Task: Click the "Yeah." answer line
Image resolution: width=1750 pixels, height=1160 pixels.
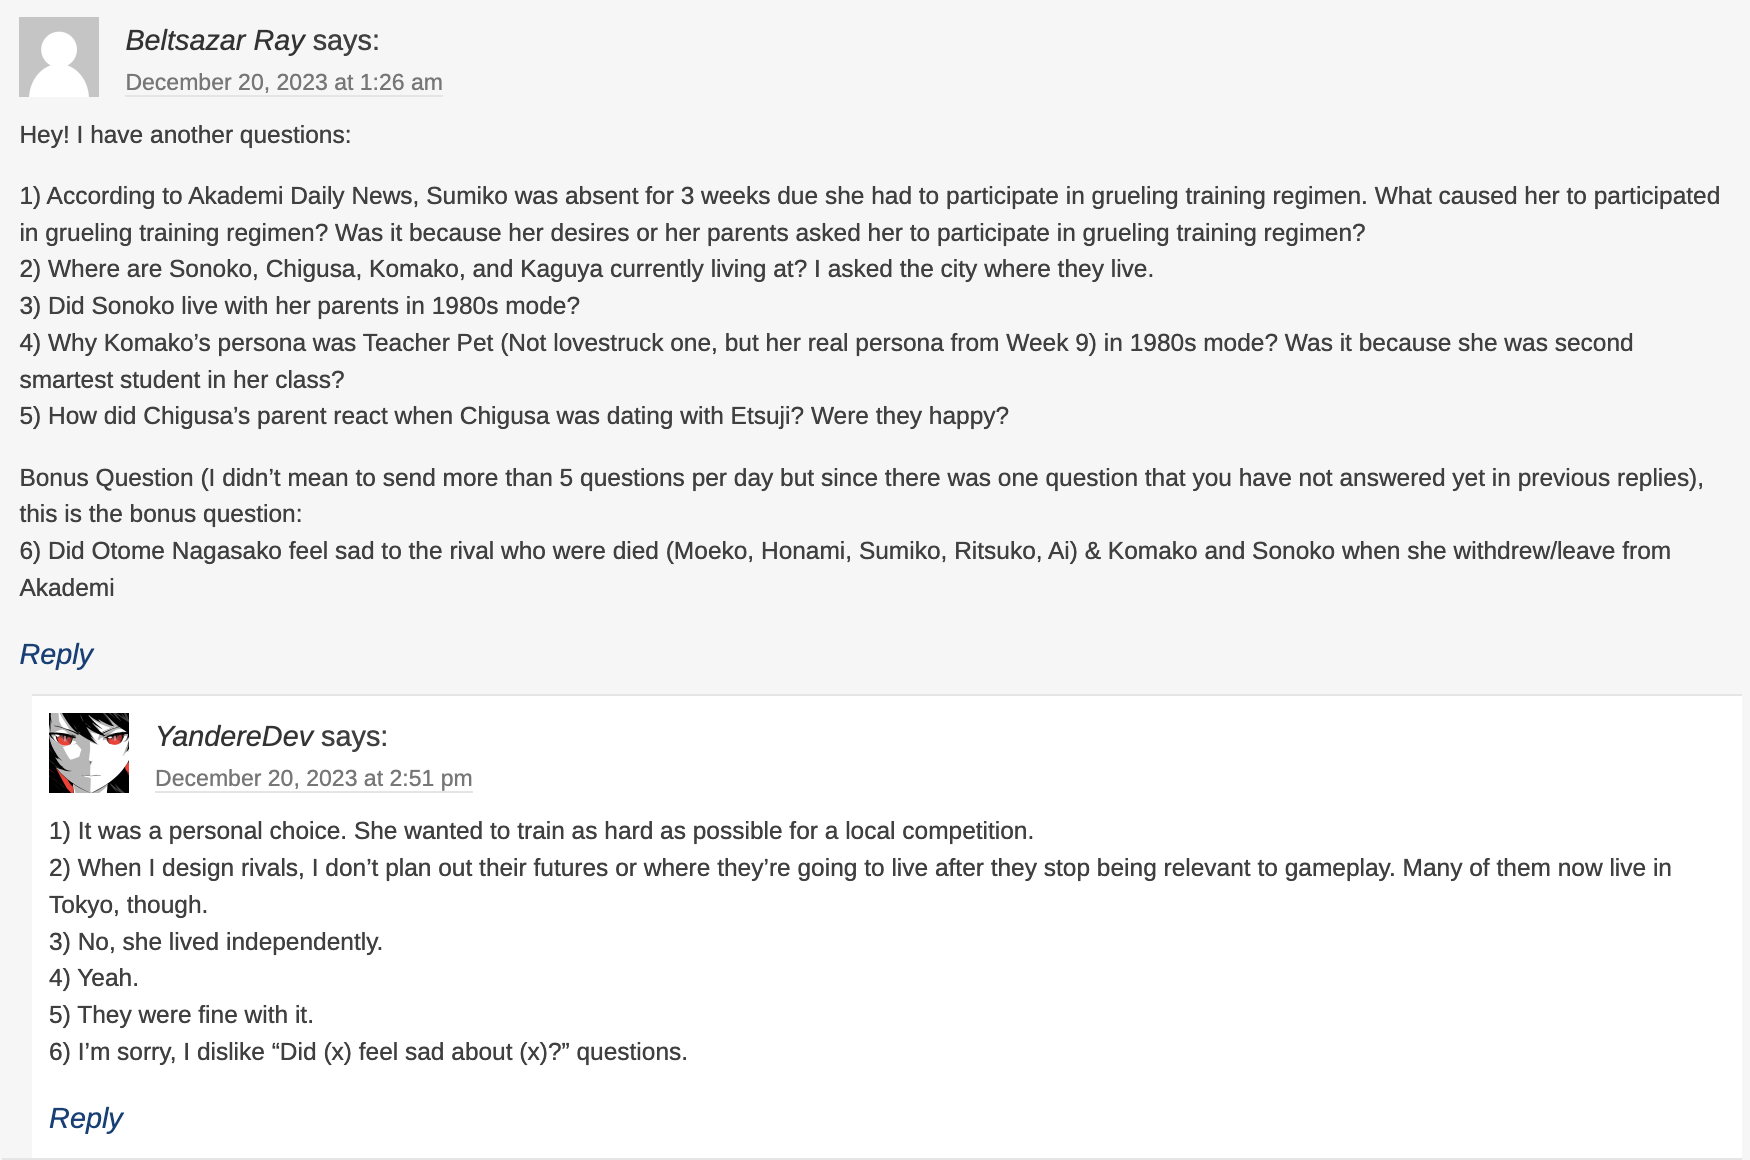Action: [94, 978]
